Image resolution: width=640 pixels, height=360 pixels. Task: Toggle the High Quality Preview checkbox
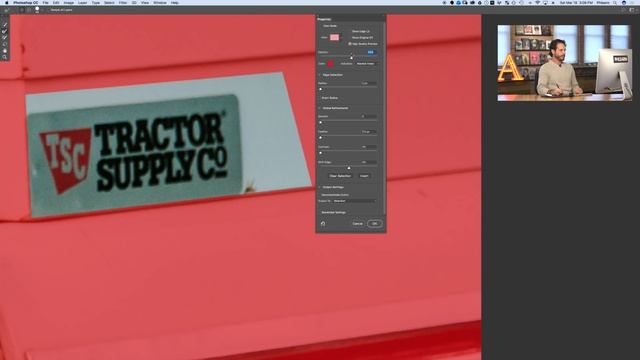pos(350,44)
